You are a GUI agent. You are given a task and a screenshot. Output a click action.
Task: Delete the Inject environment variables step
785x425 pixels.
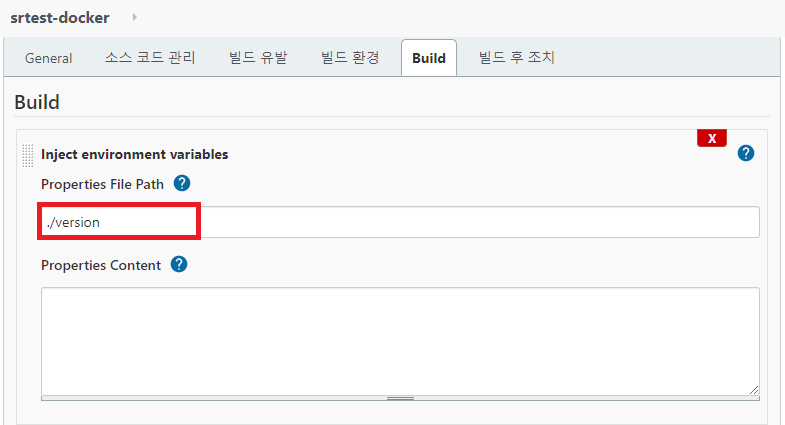pyautogui.click(x=711, y=138)
